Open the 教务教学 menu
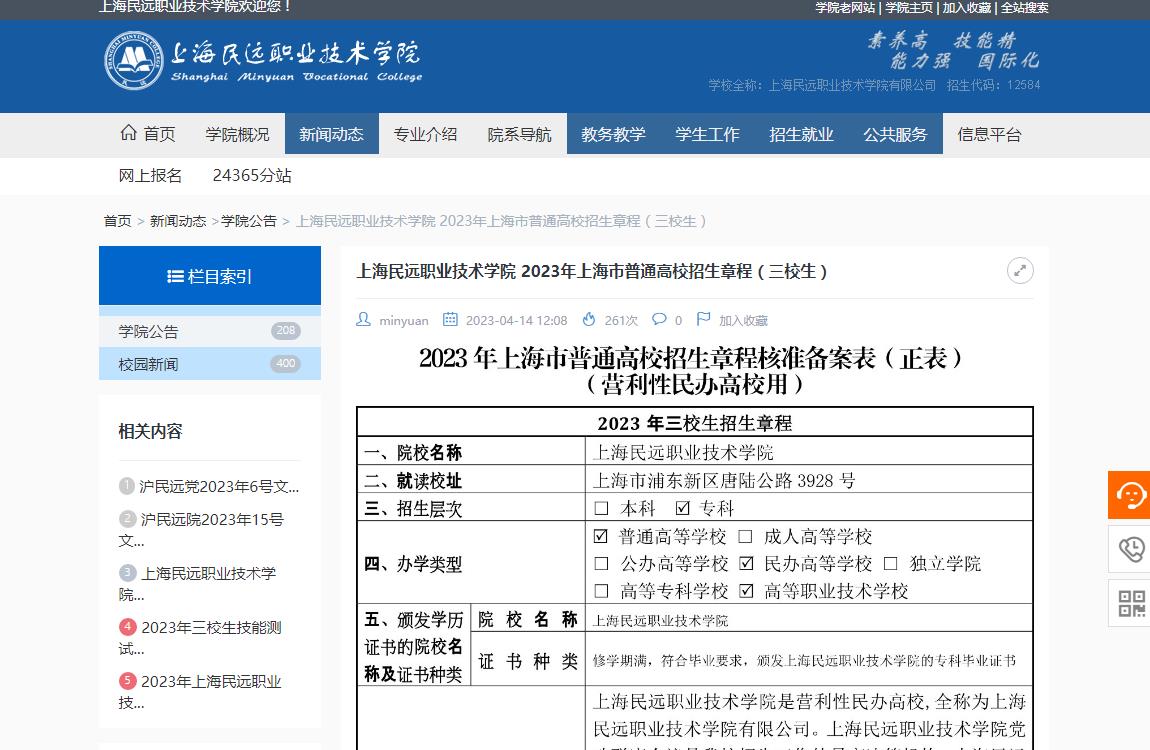The height and width of the screenshot is (750, 1150). (x=613, y=134)
